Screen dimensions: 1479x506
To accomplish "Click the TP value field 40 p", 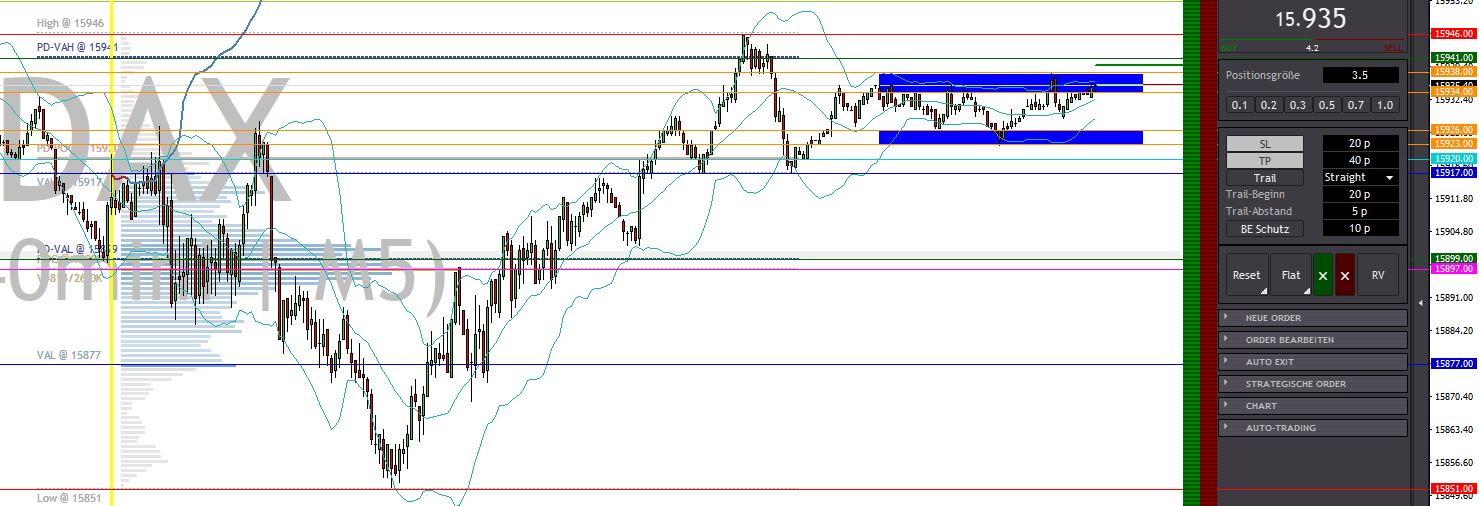I will 1360,161.
